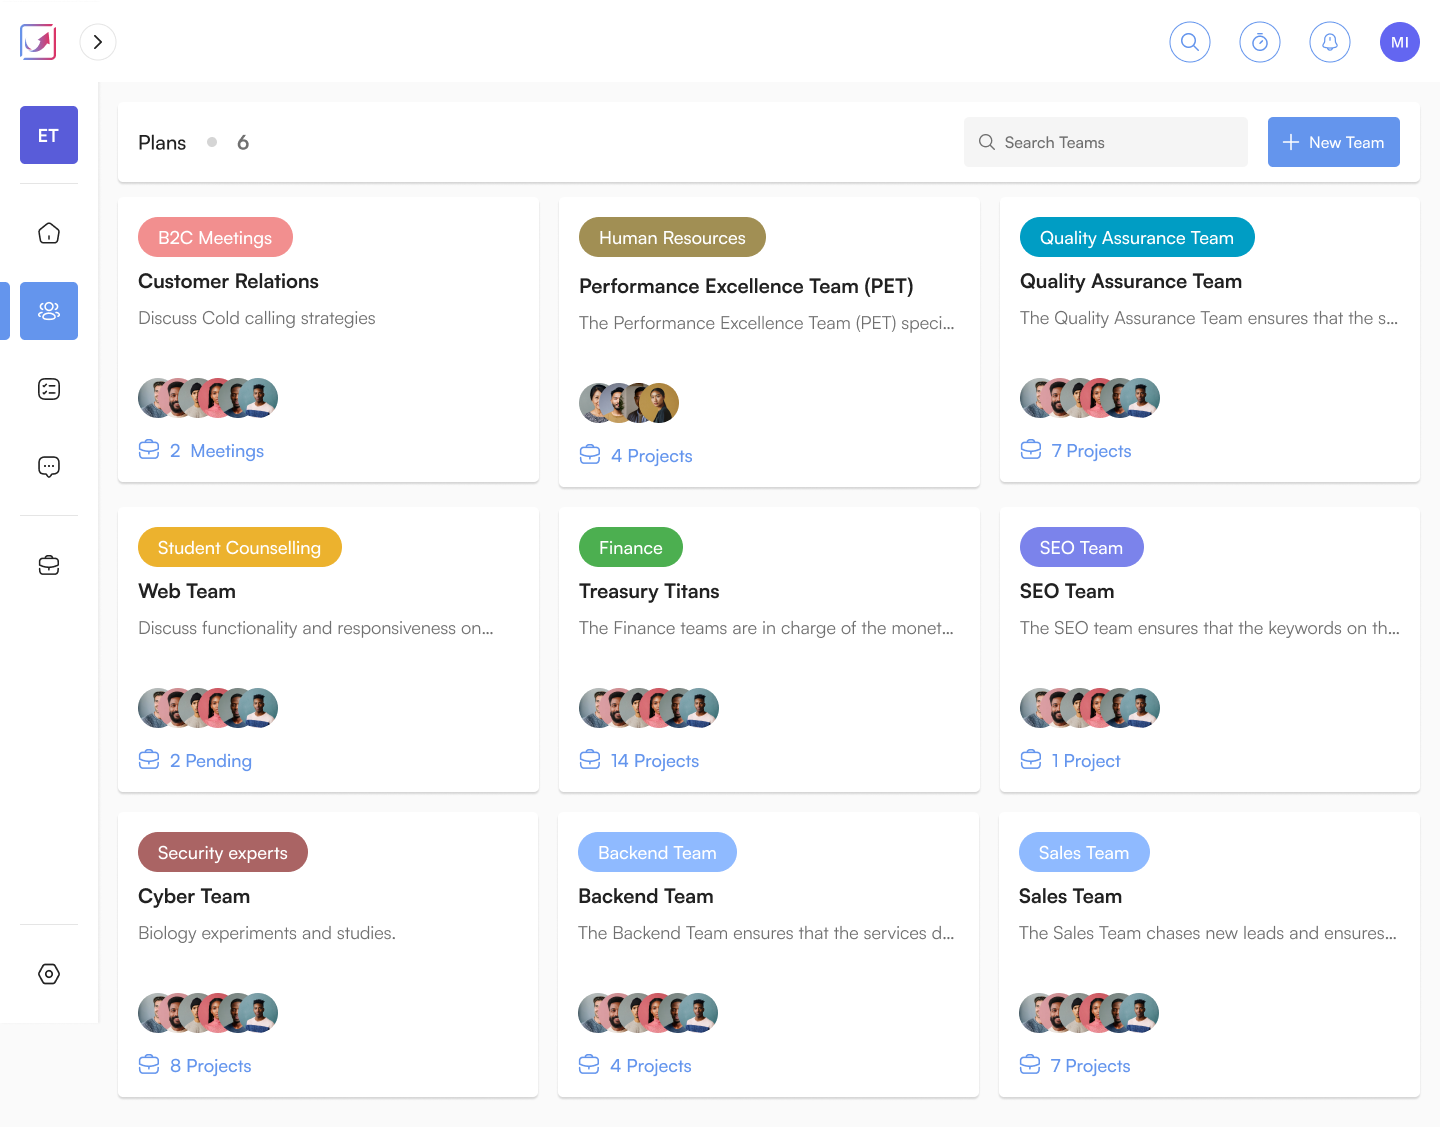Open the task checklist sidebar icon
This screenshot has height=1127, width=1440.
49,389
